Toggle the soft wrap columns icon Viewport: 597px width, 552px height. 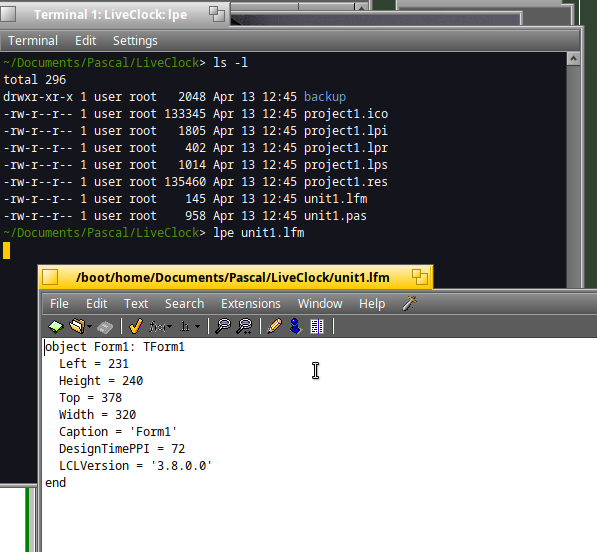pyautogui.click(x=317, y=326)
